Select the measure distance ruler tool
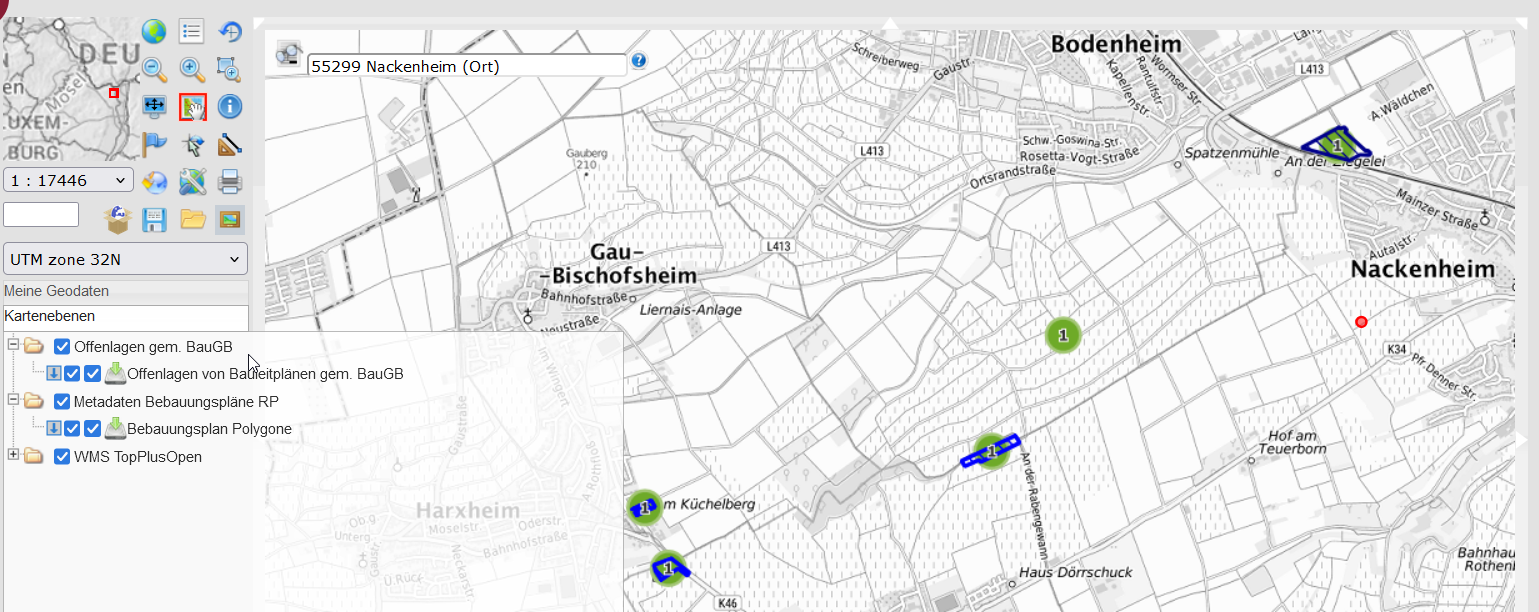Image resolution: width=1539 pixels, height=612 pixels. point(230,145)
